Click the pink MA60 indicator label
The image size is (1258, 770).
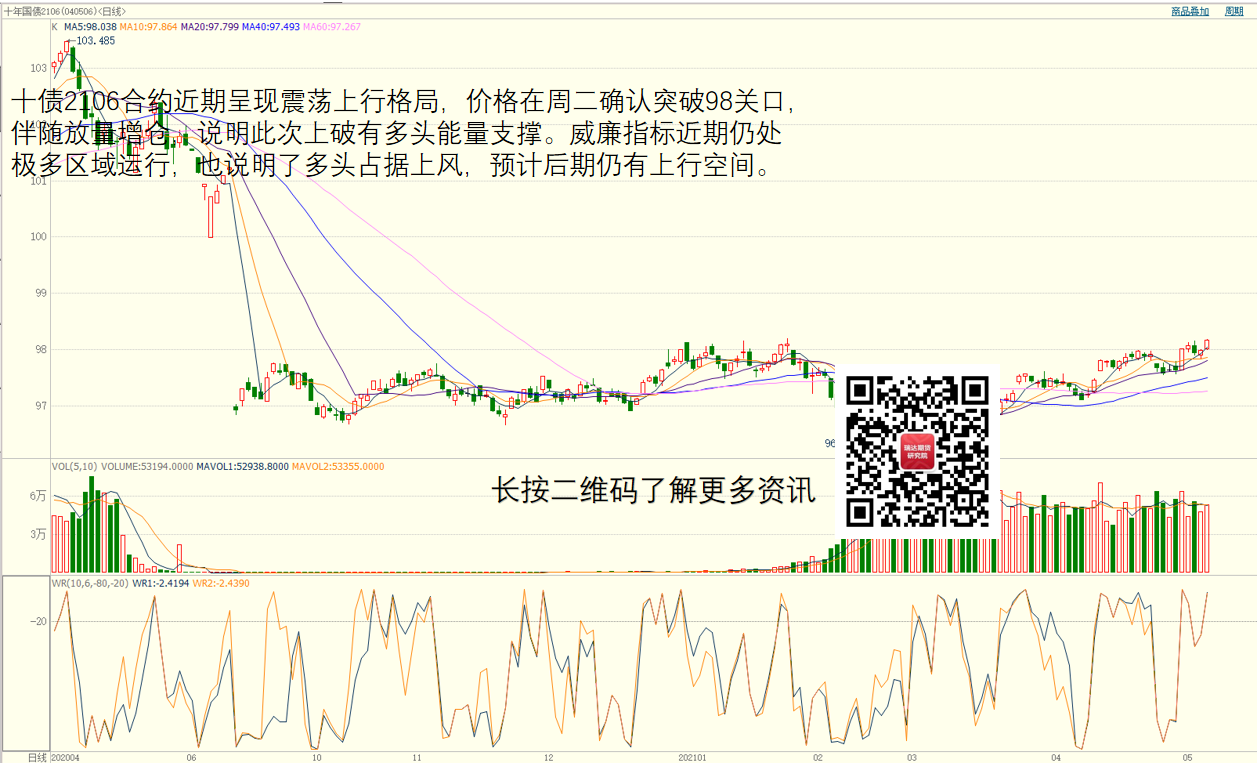[332, 27]
